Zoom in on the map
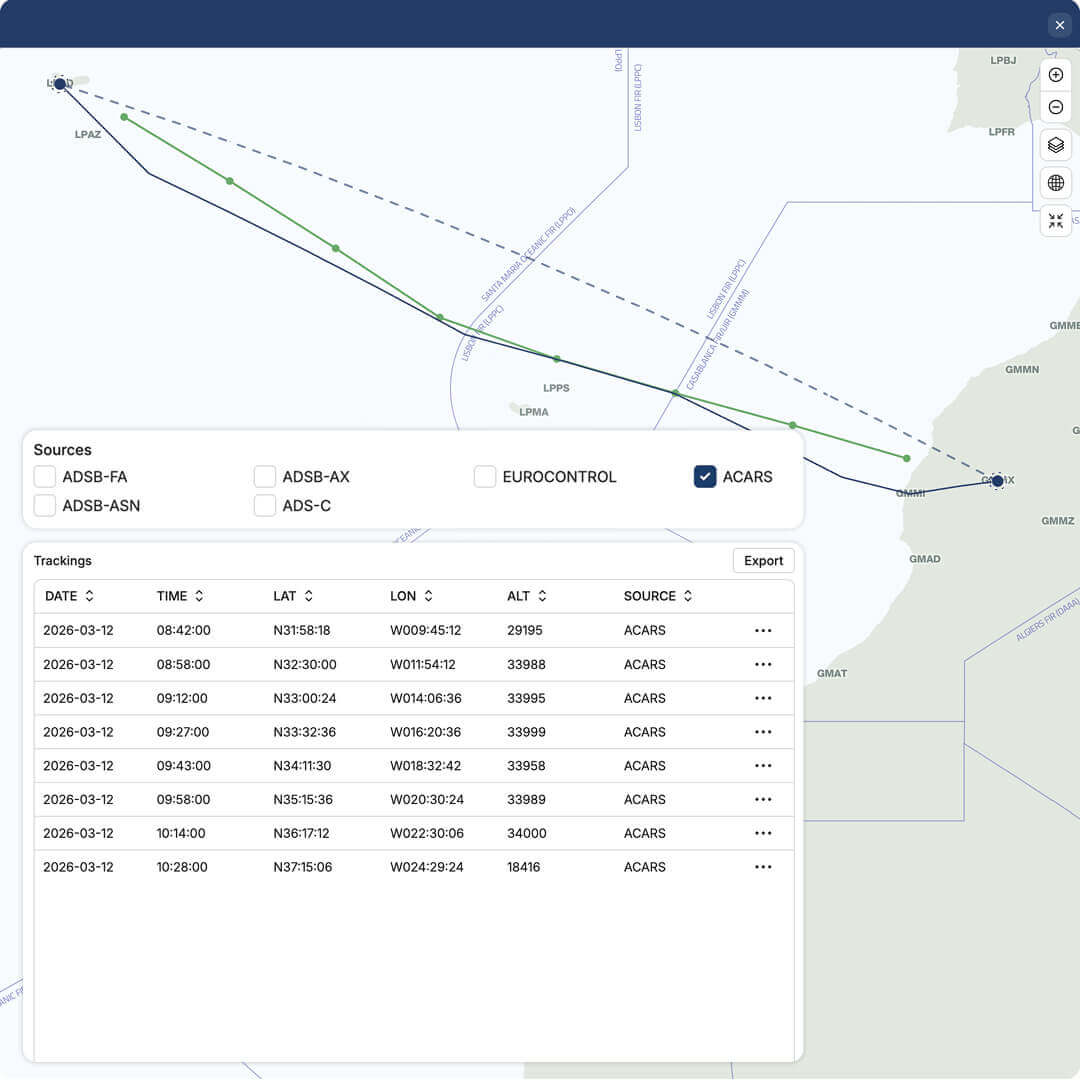This screenshot has width=1080, height=1080. [x=1055, y=75]
